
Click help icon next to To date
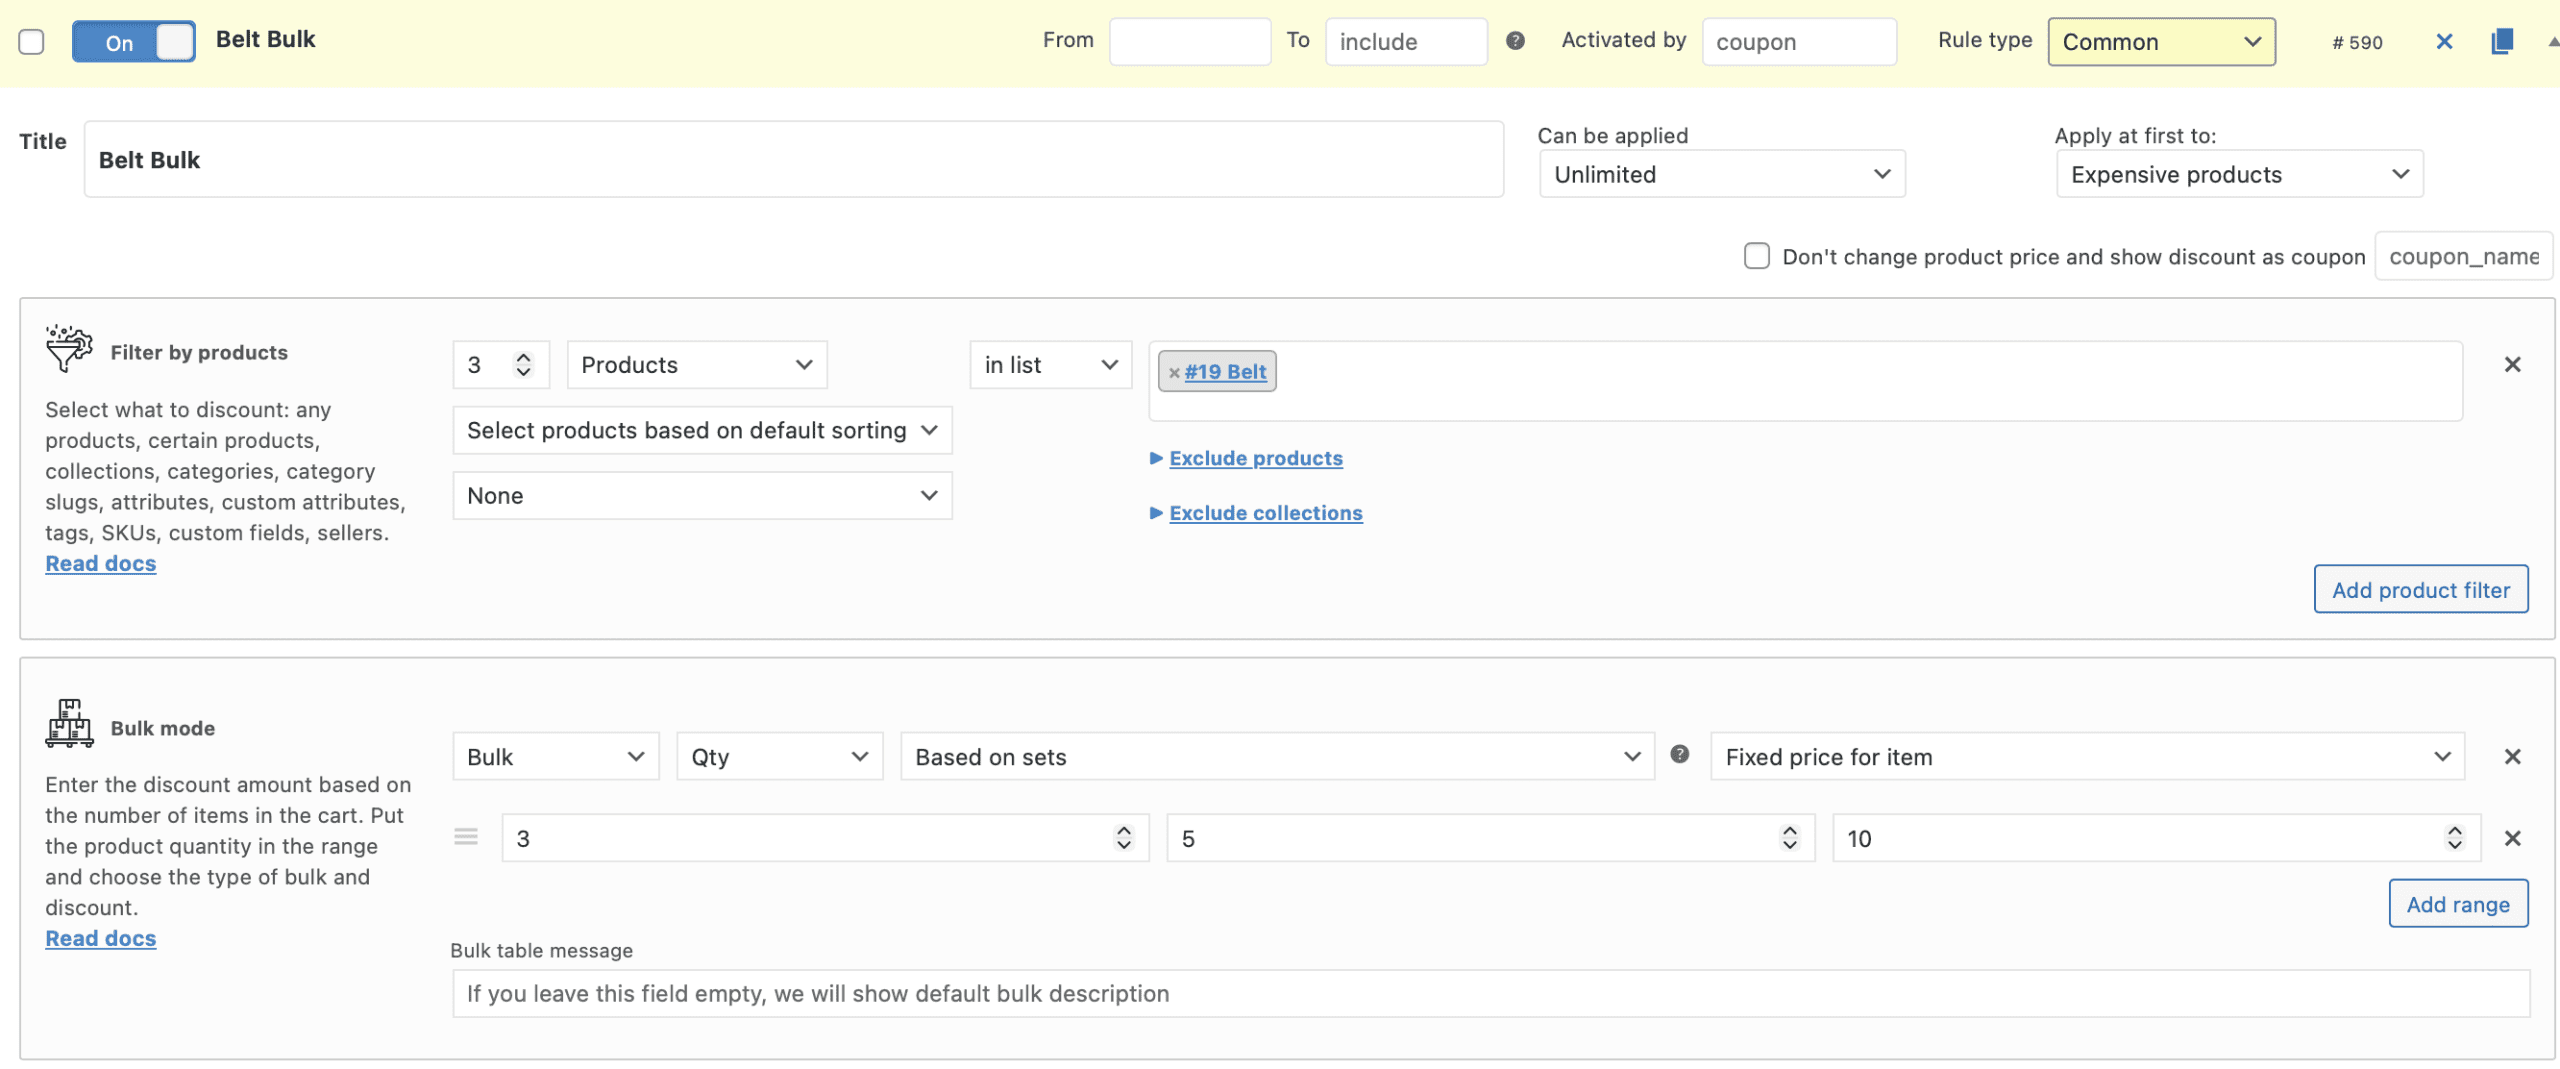click(x=1515, y=41)
